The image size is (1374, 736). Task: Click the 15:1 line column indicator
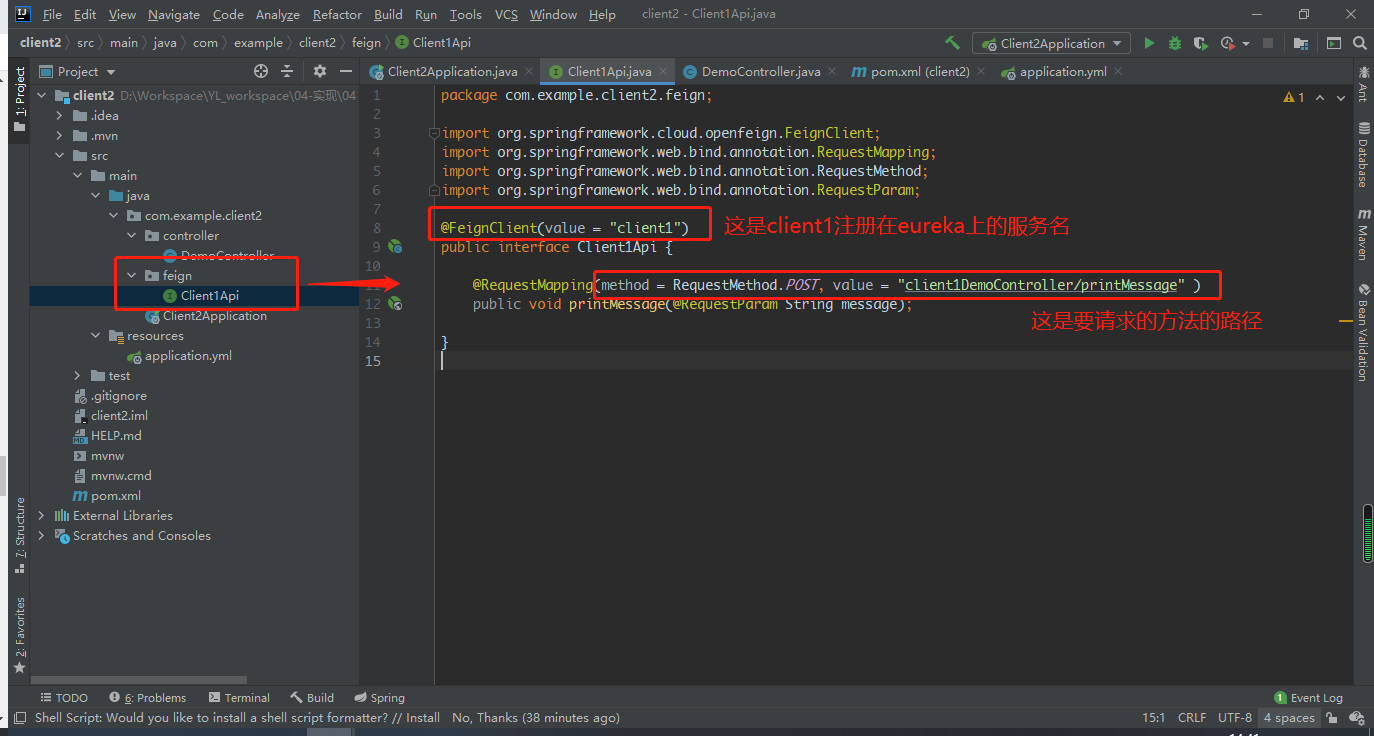click(1154, 718)
